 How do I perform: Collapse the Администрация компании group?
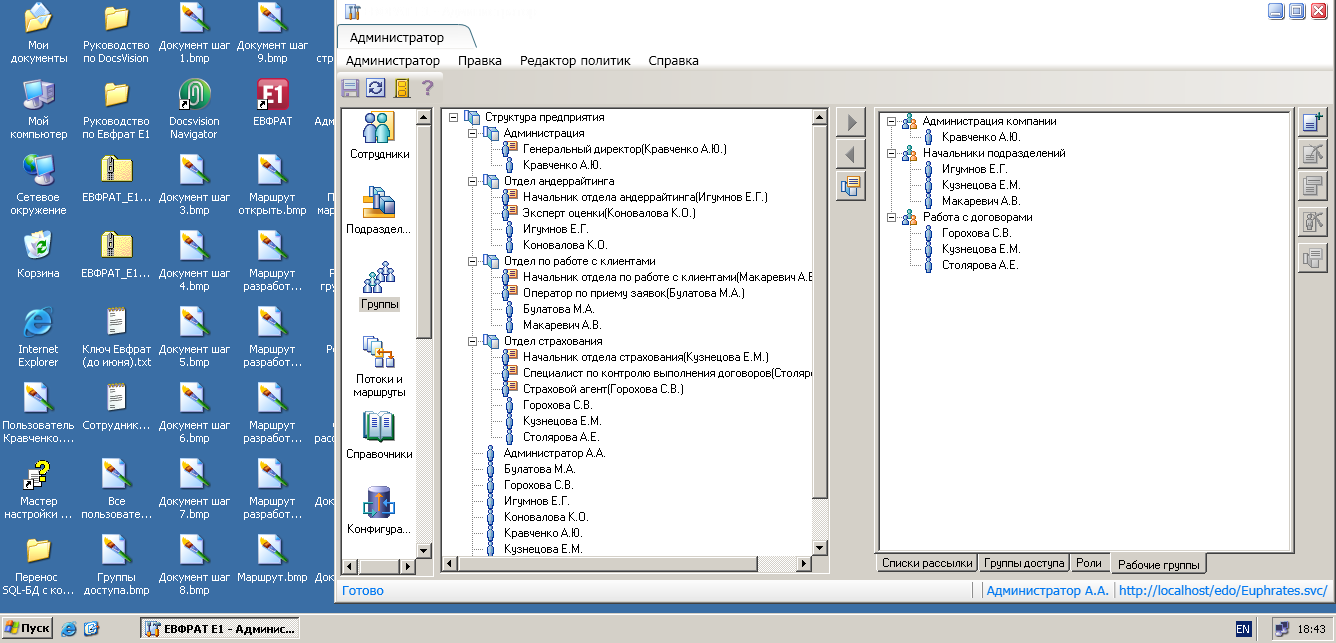tap(891, 121)
